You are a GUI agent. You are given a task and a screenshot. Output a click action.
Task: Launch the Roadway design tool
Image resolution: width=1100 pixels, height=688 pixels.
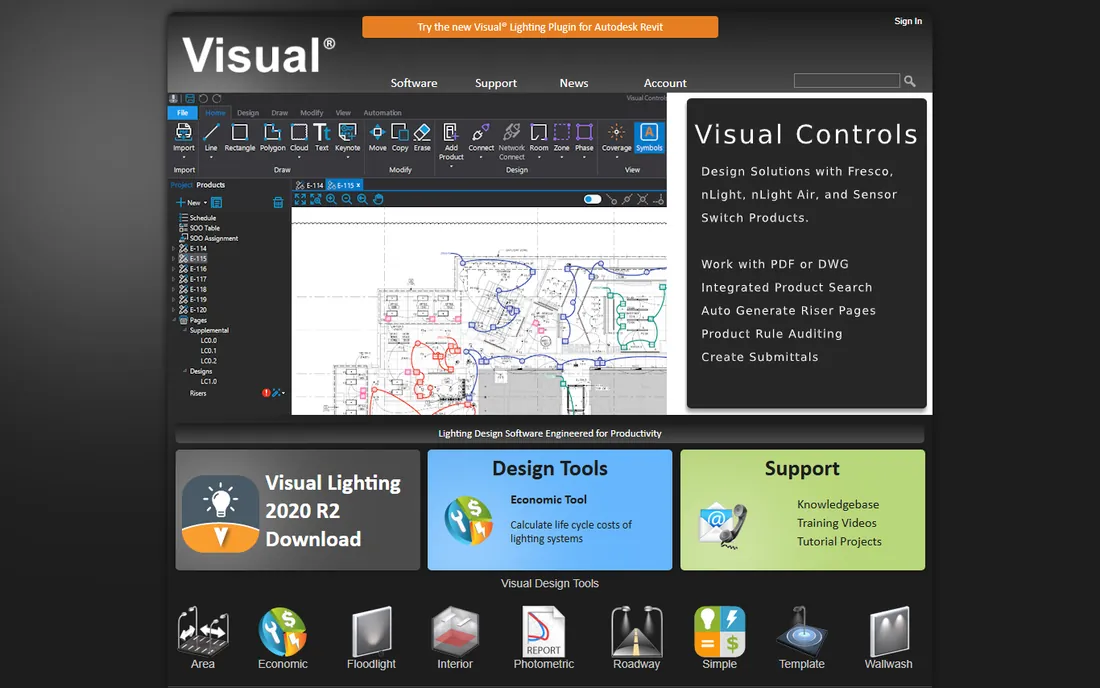tap(636, 631)
